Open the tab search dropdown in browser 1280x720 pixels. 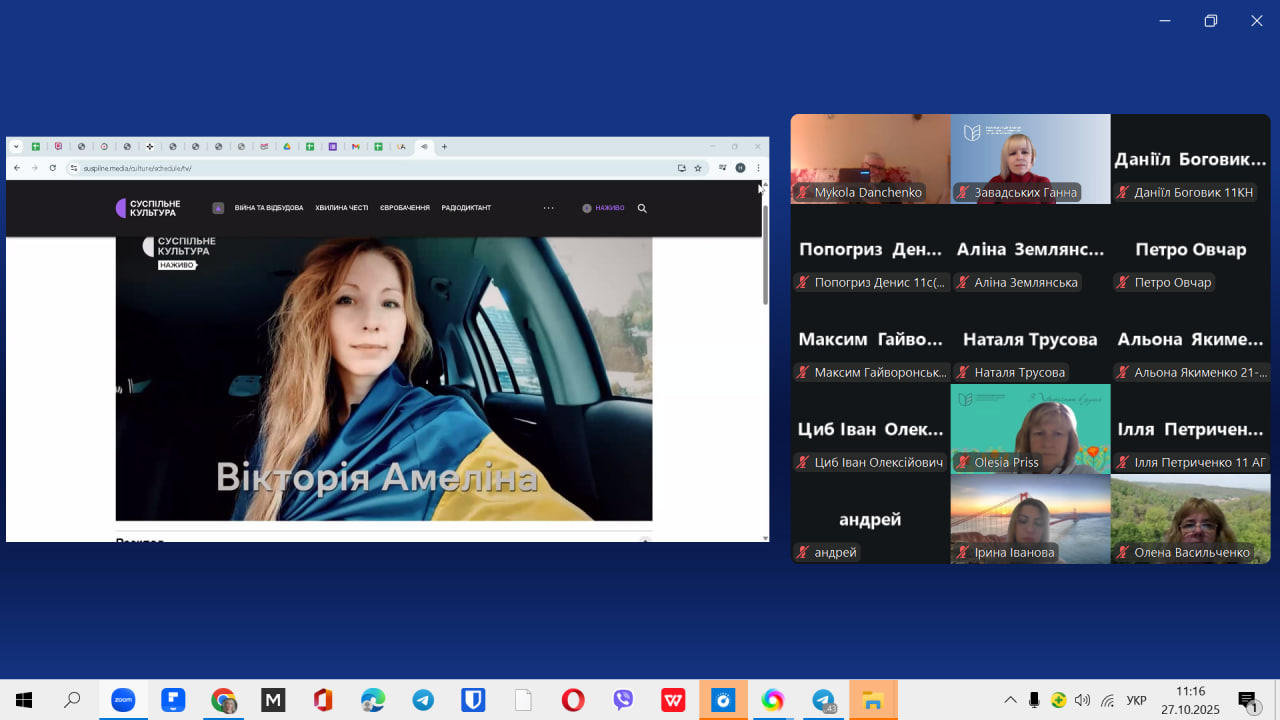16,147
